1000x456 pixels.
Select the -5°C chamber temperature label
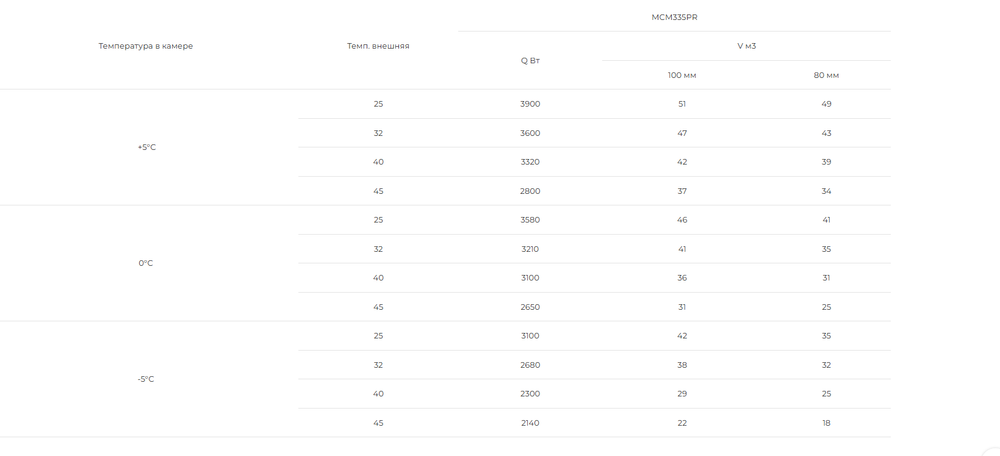(x=145, y=379)
